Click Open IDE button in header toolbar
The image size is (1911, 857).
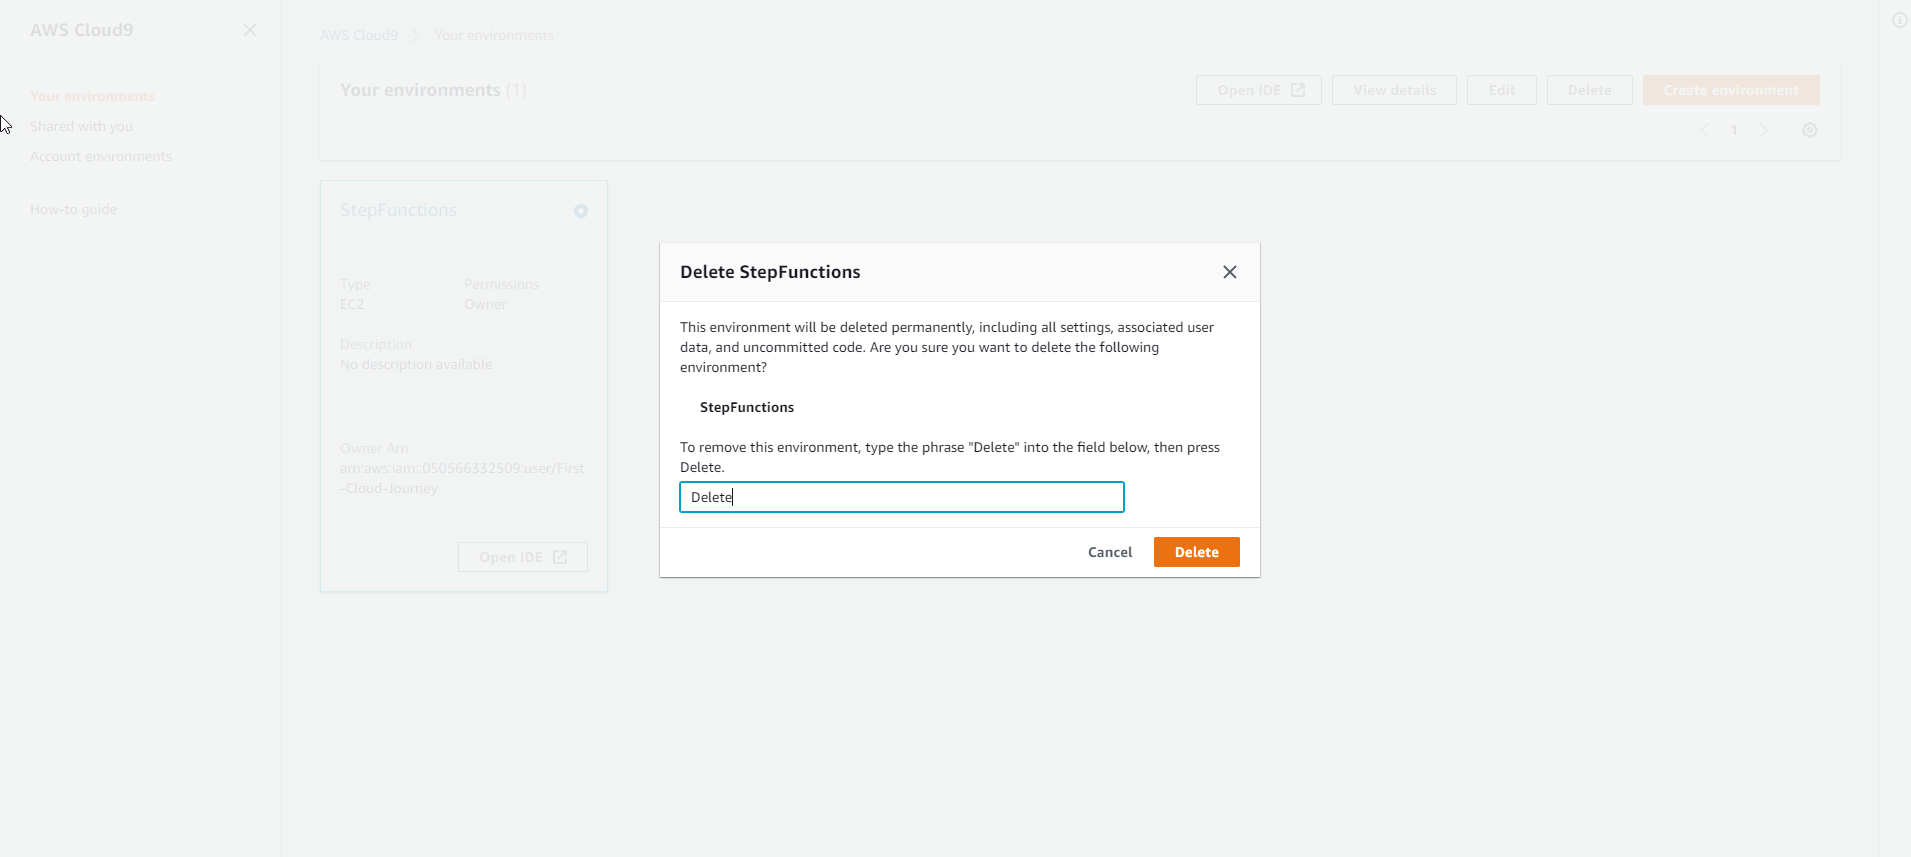click(1259, 90)
